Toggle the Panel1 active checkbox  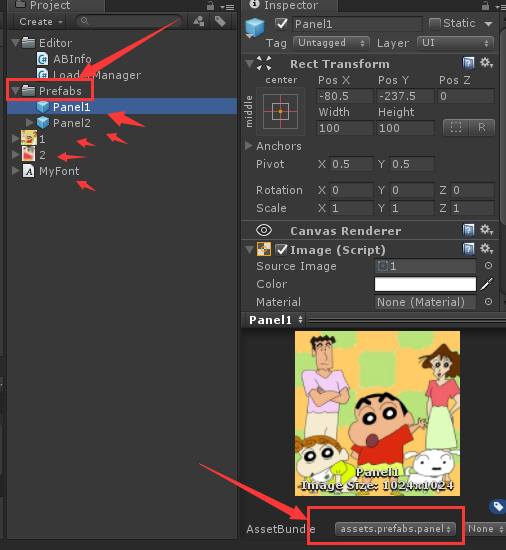(x=281, y=24)
